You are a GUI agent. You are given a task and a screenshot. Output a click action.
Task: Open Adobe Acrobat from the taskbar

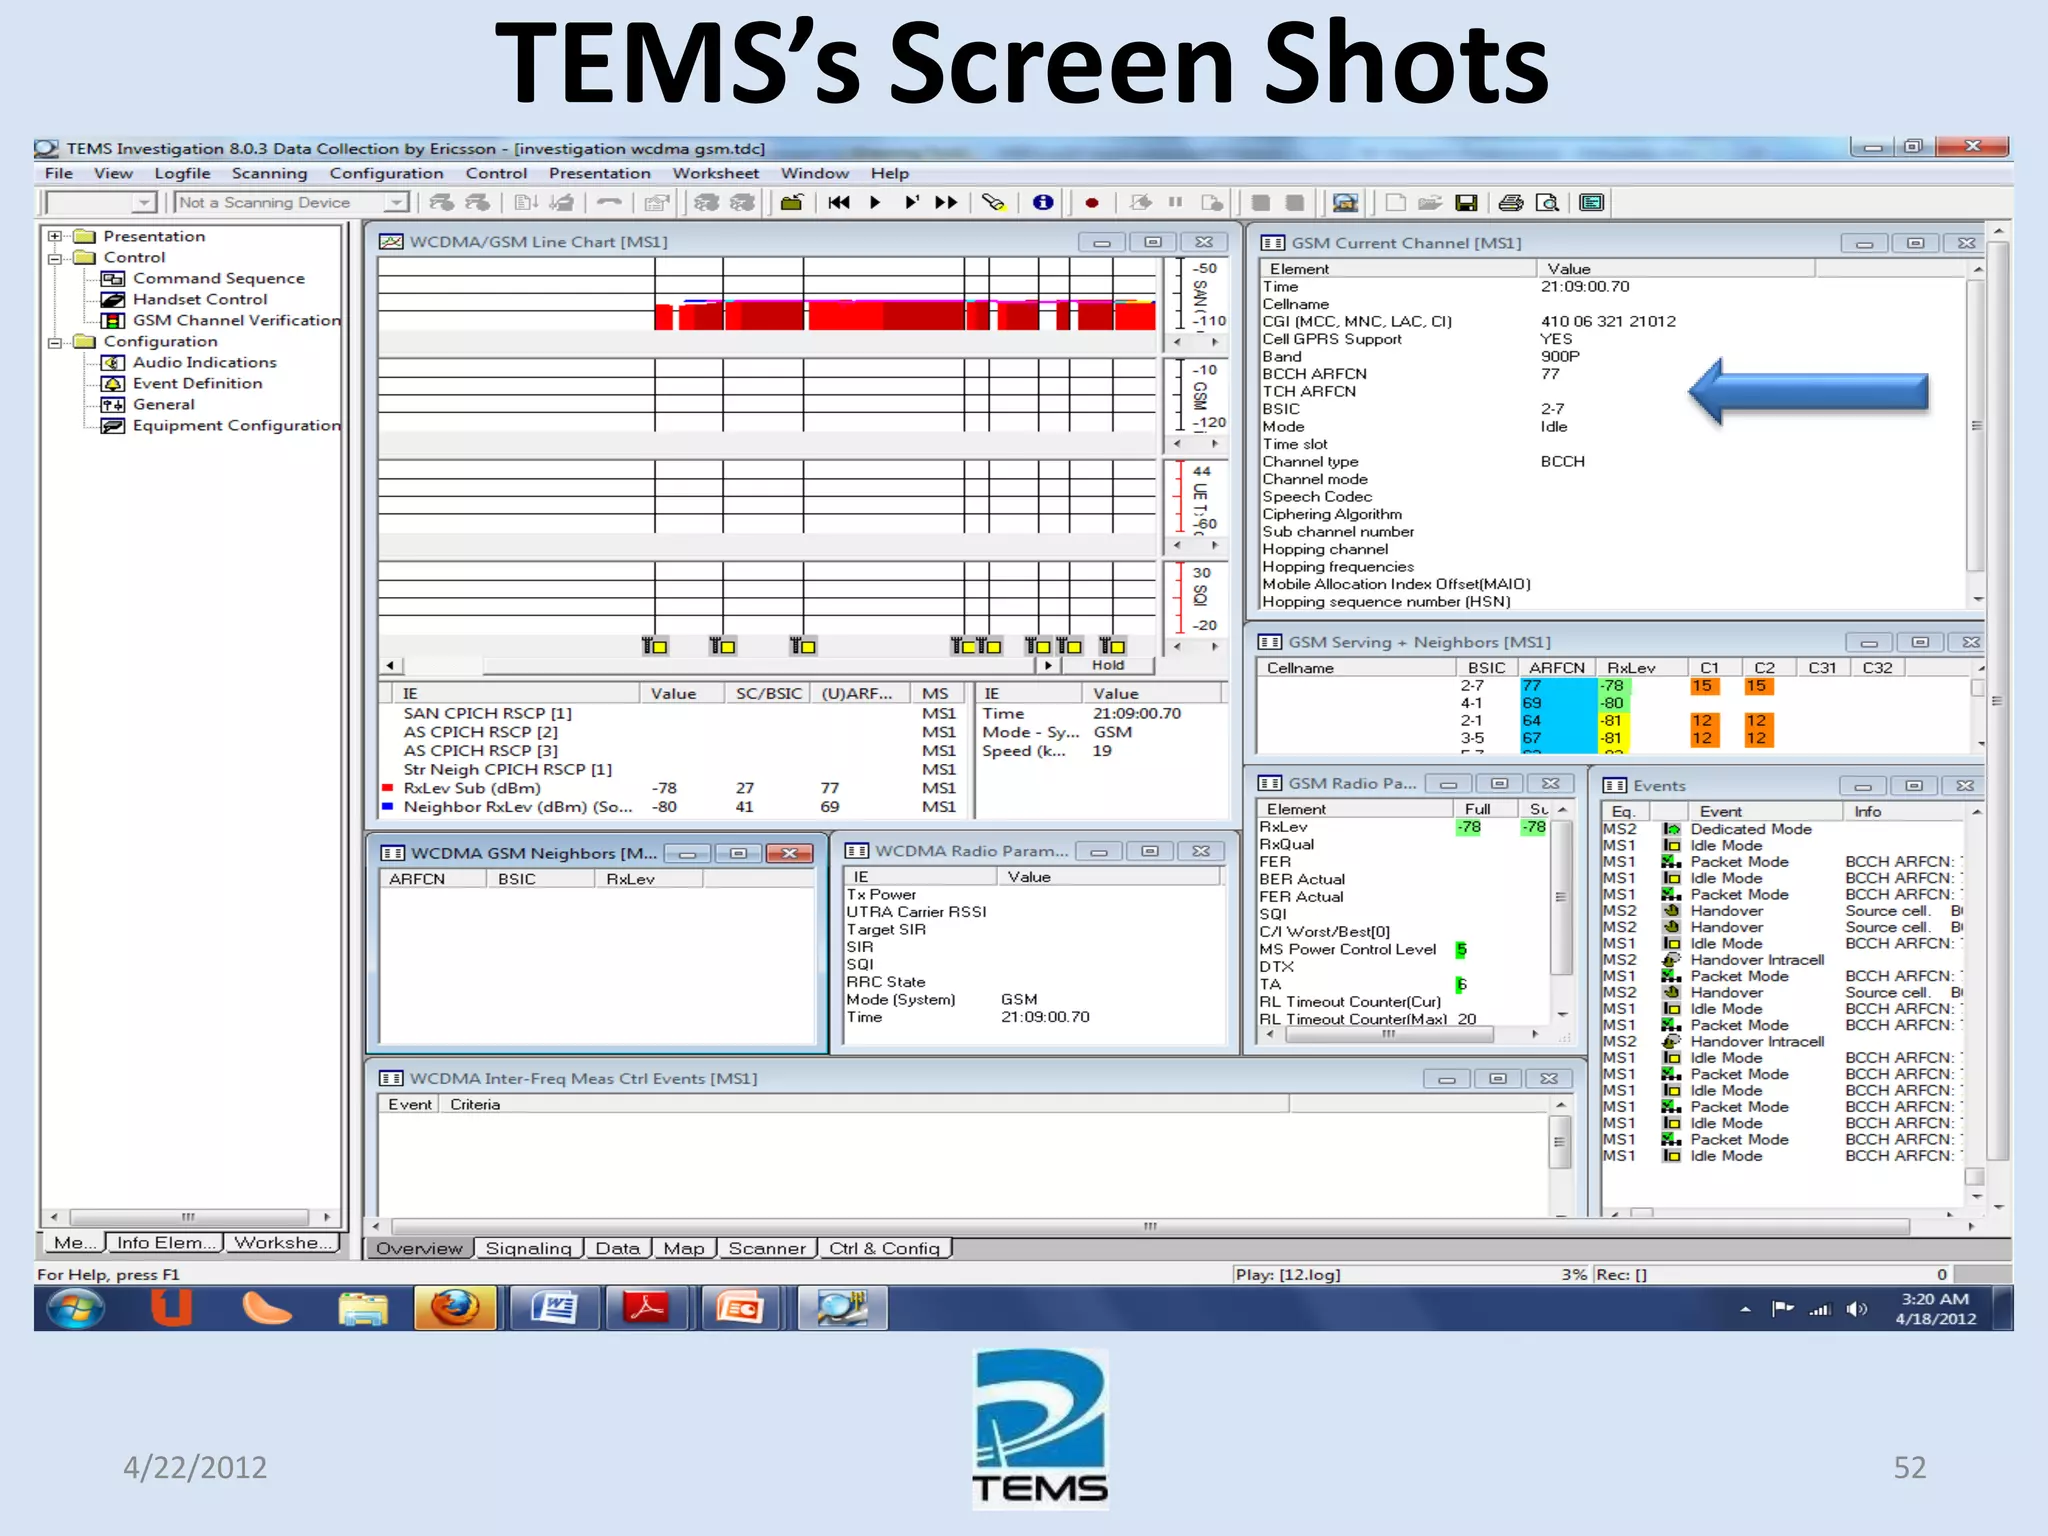pyautogui.click(x=646, y=1308)
